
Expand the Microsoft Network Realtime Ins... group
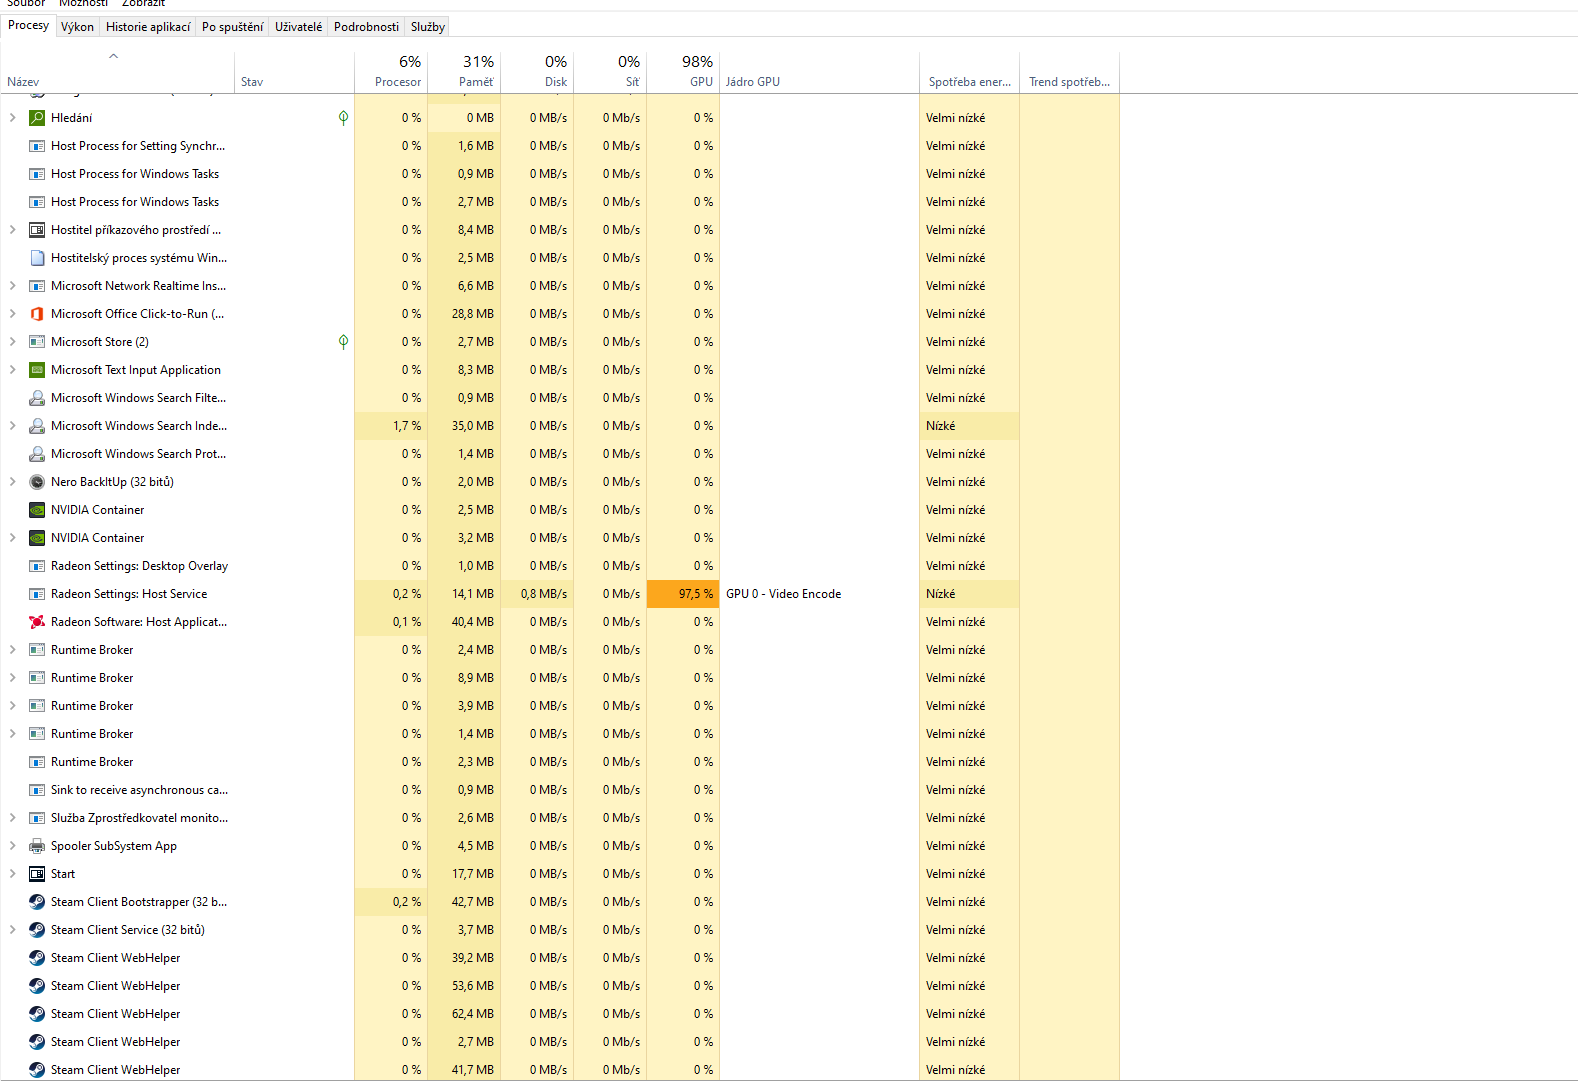click(x=12, y=286)
